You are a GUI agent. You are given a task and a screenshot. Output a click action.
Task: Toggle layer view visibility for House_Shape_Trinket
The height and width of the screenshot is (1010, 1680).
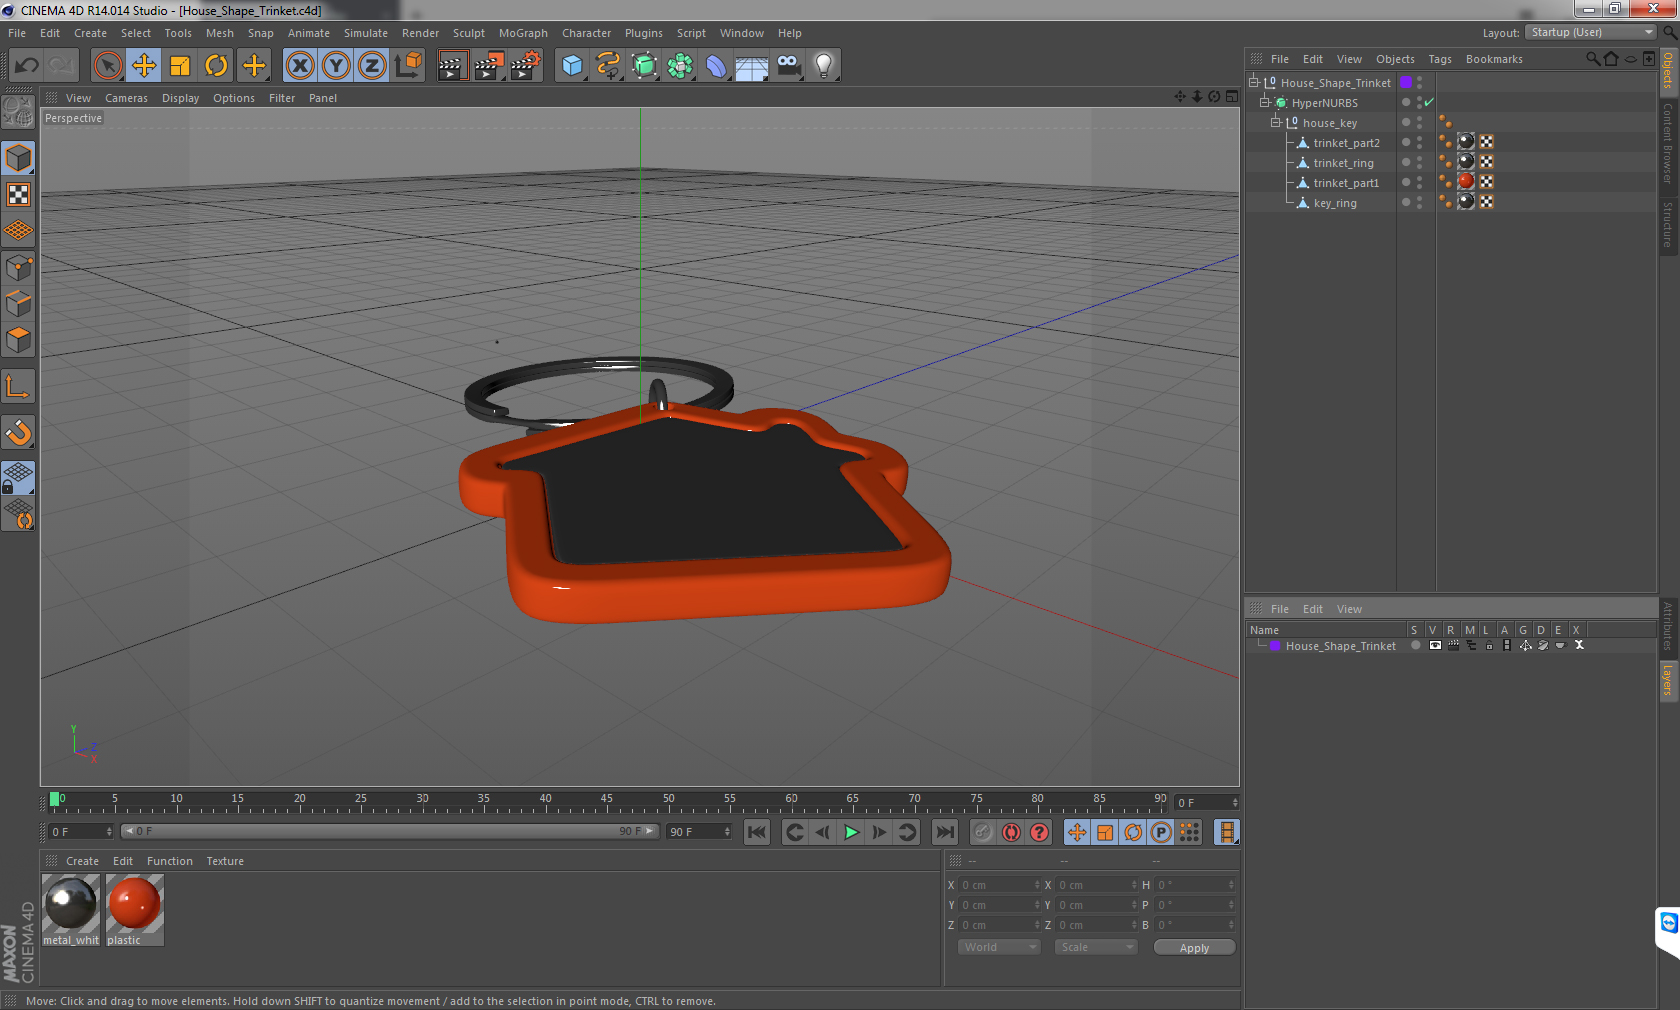tap(1435, 646)
